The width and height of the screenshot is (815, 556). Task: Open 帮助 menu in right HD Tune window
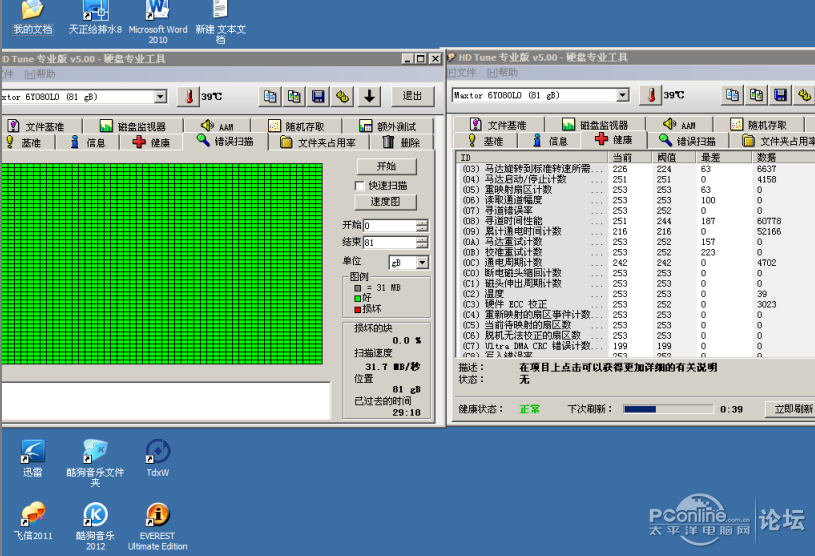pyautogui.click(x=502, y=73)
